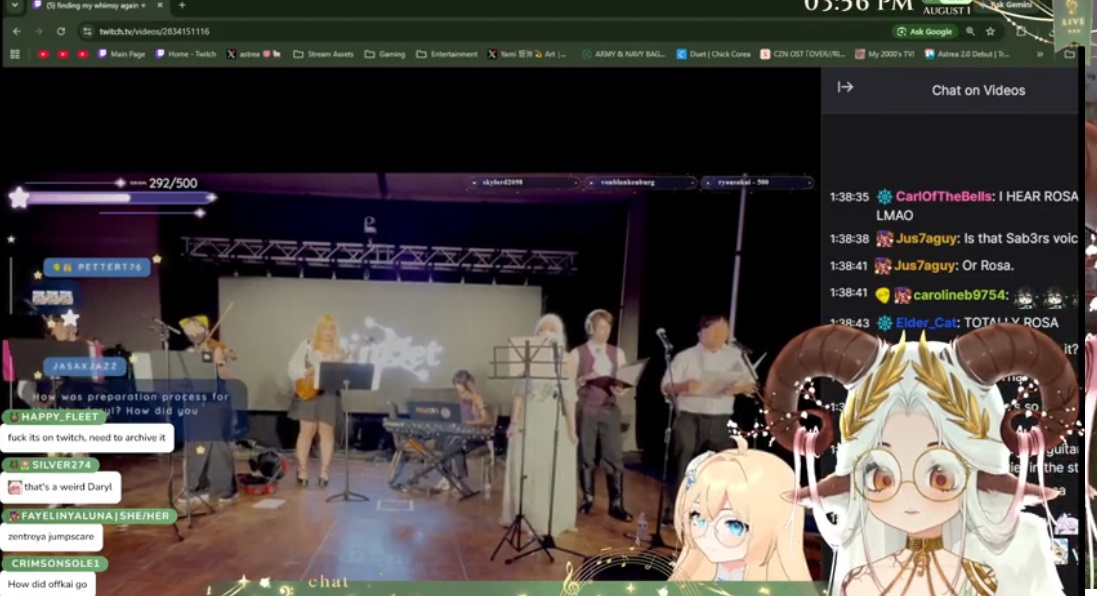The height and width of the screenshot is (596, 1097).
Task: Click the 'that's a weird Daryl' bubble
Action: point(61,487)
